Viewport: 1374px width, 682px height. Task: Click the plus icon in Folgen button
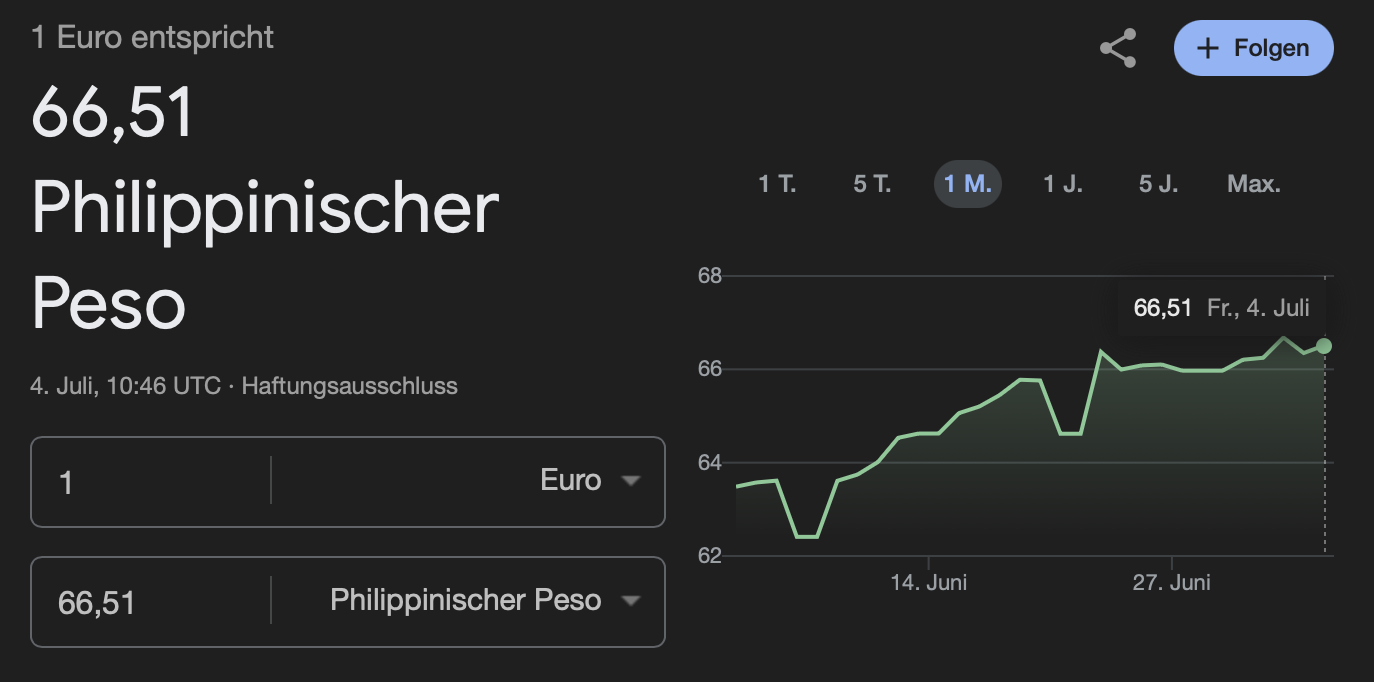pos(1208,49)
